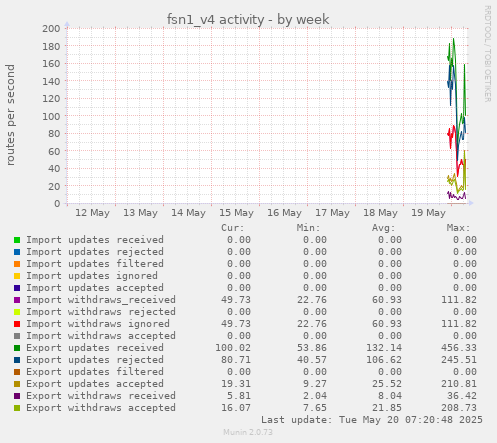The height and width of the screenshot is (443, 497).
Task: Click the 'Max:' column header
Action: [x=458, y=228]
